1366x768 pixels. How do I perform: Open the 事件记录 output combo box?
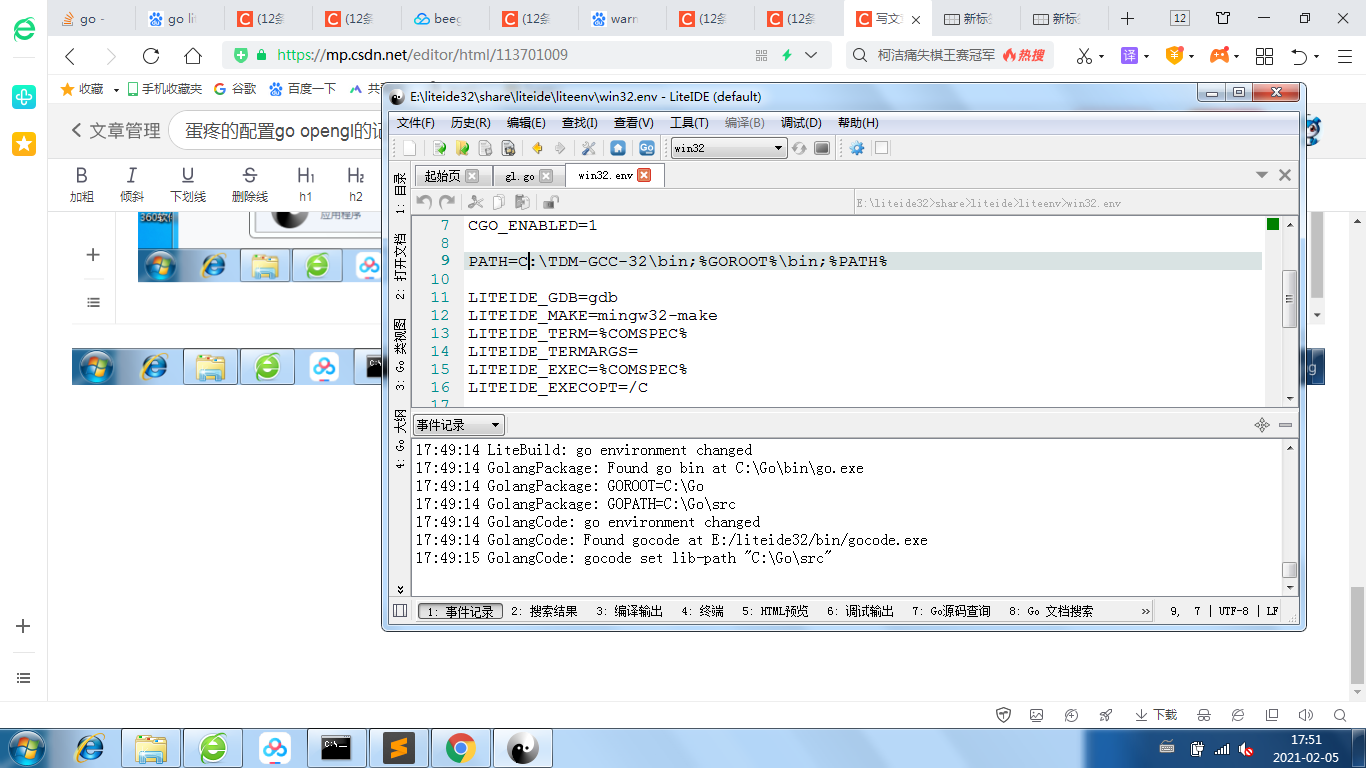pyautogui.click(x=459, y=425)
